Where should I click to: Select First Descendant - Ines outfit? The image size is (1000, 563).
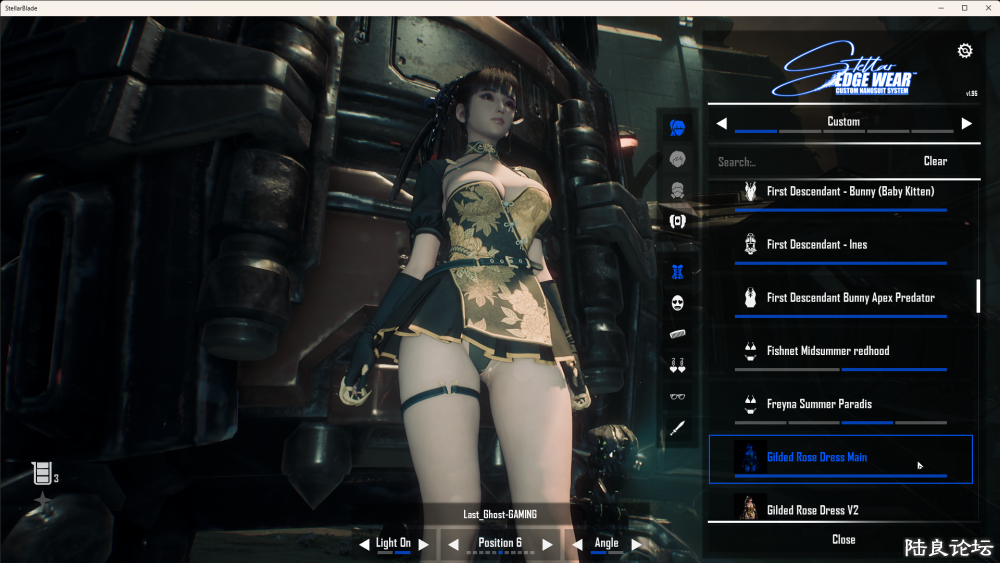pyautogui.click(x=841, y=245)
